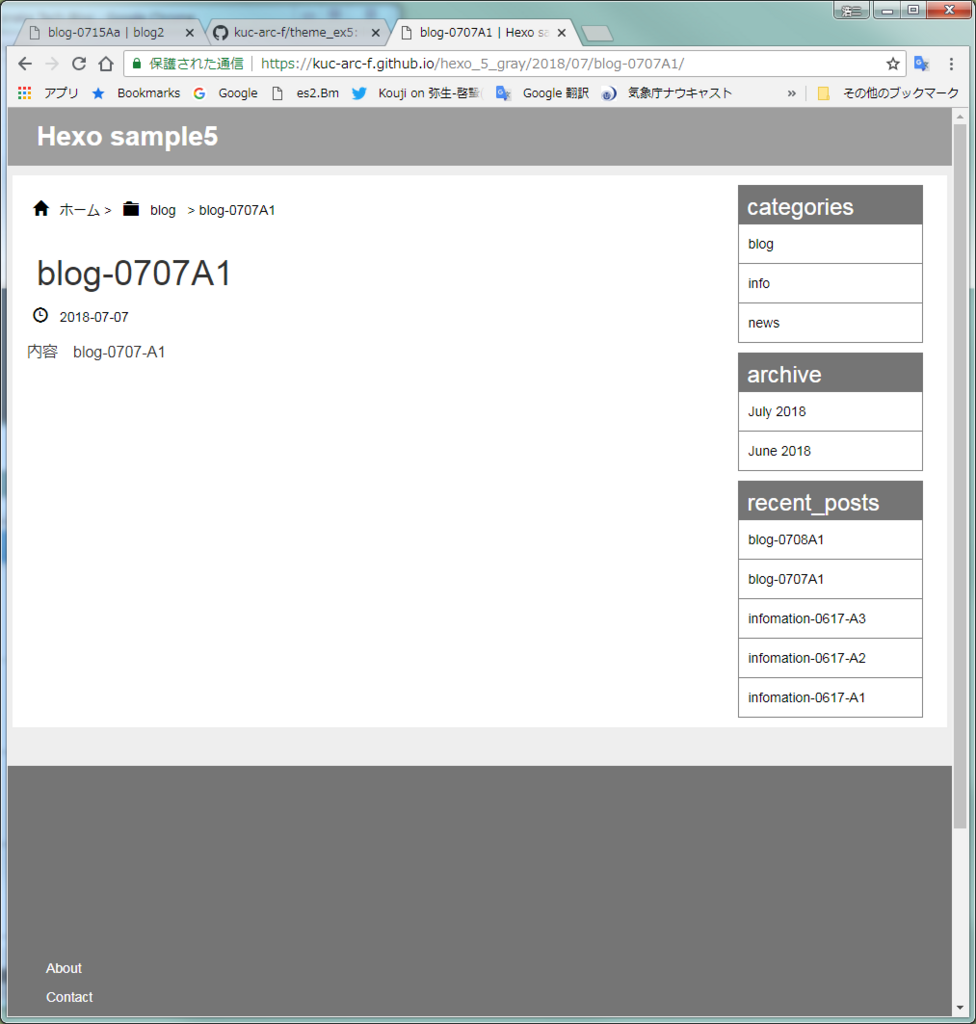Select the blog-0707A1 Hexo tab

coord(483,32)
